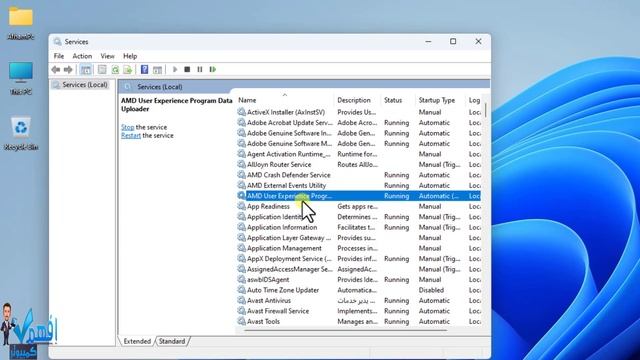
Task: Open the View menu
Action: tap(107, 56)
